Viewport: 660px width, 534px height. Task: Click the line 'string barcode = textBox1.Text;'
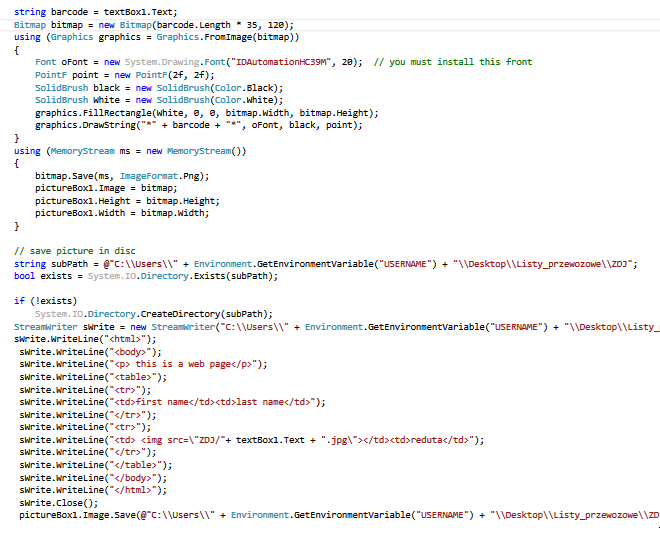pos(96,12)
